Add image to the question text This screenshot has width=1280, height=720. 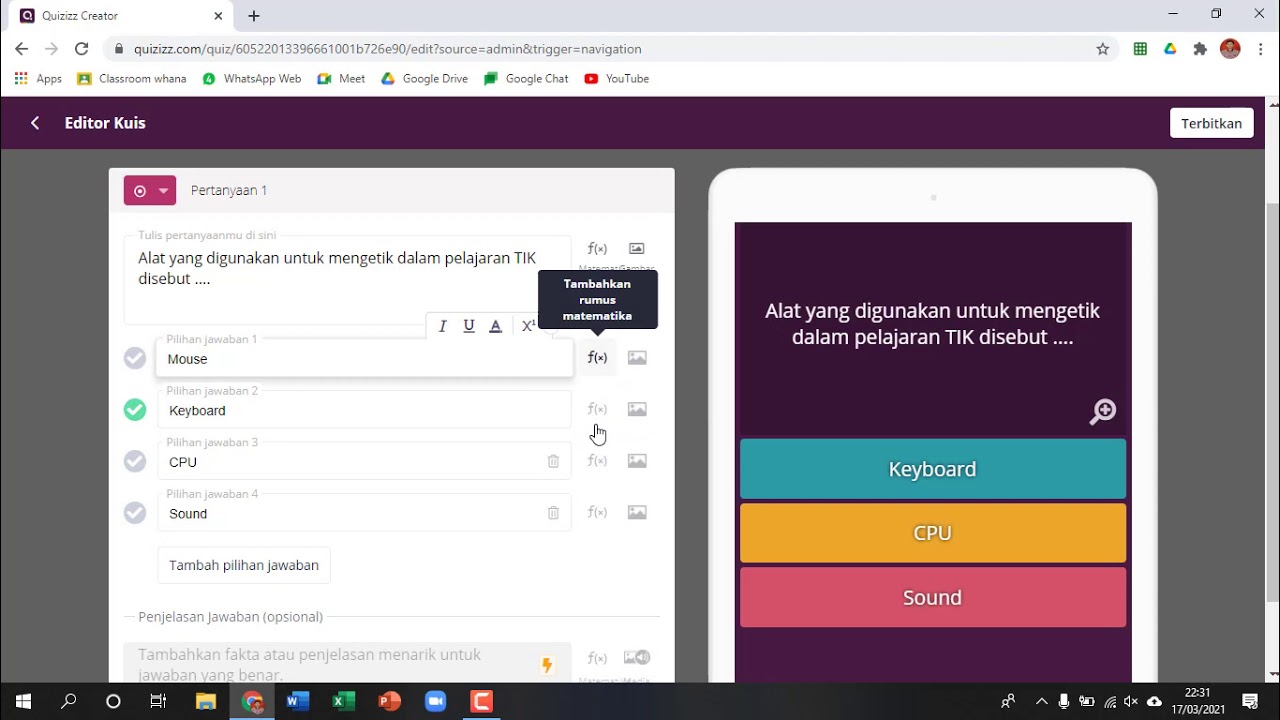click(x=637, y=249)
